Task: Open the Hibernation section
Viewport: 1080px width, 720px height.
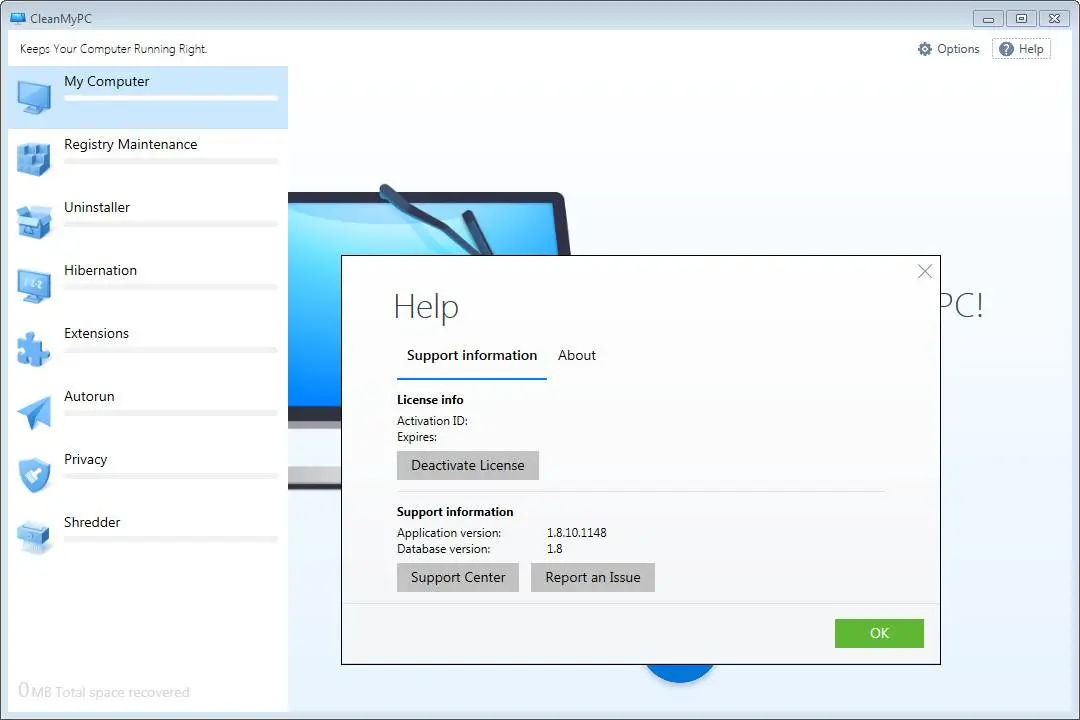Action: [x=148, y=286]
